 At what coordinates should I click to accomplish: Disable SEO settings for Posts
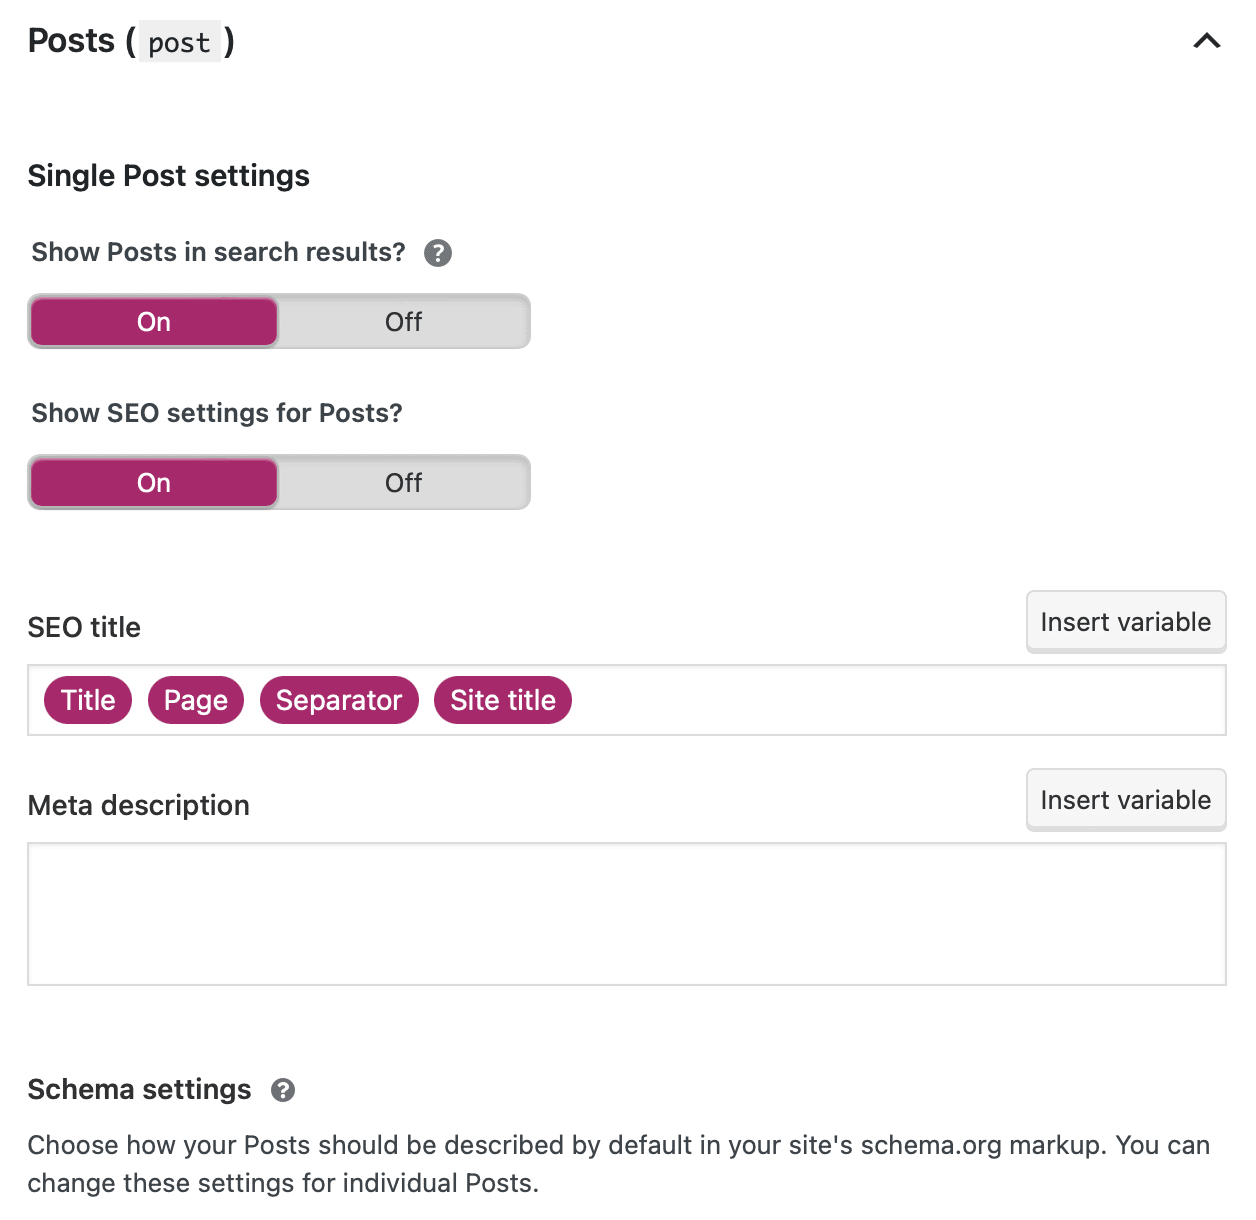tap(402, 482)
